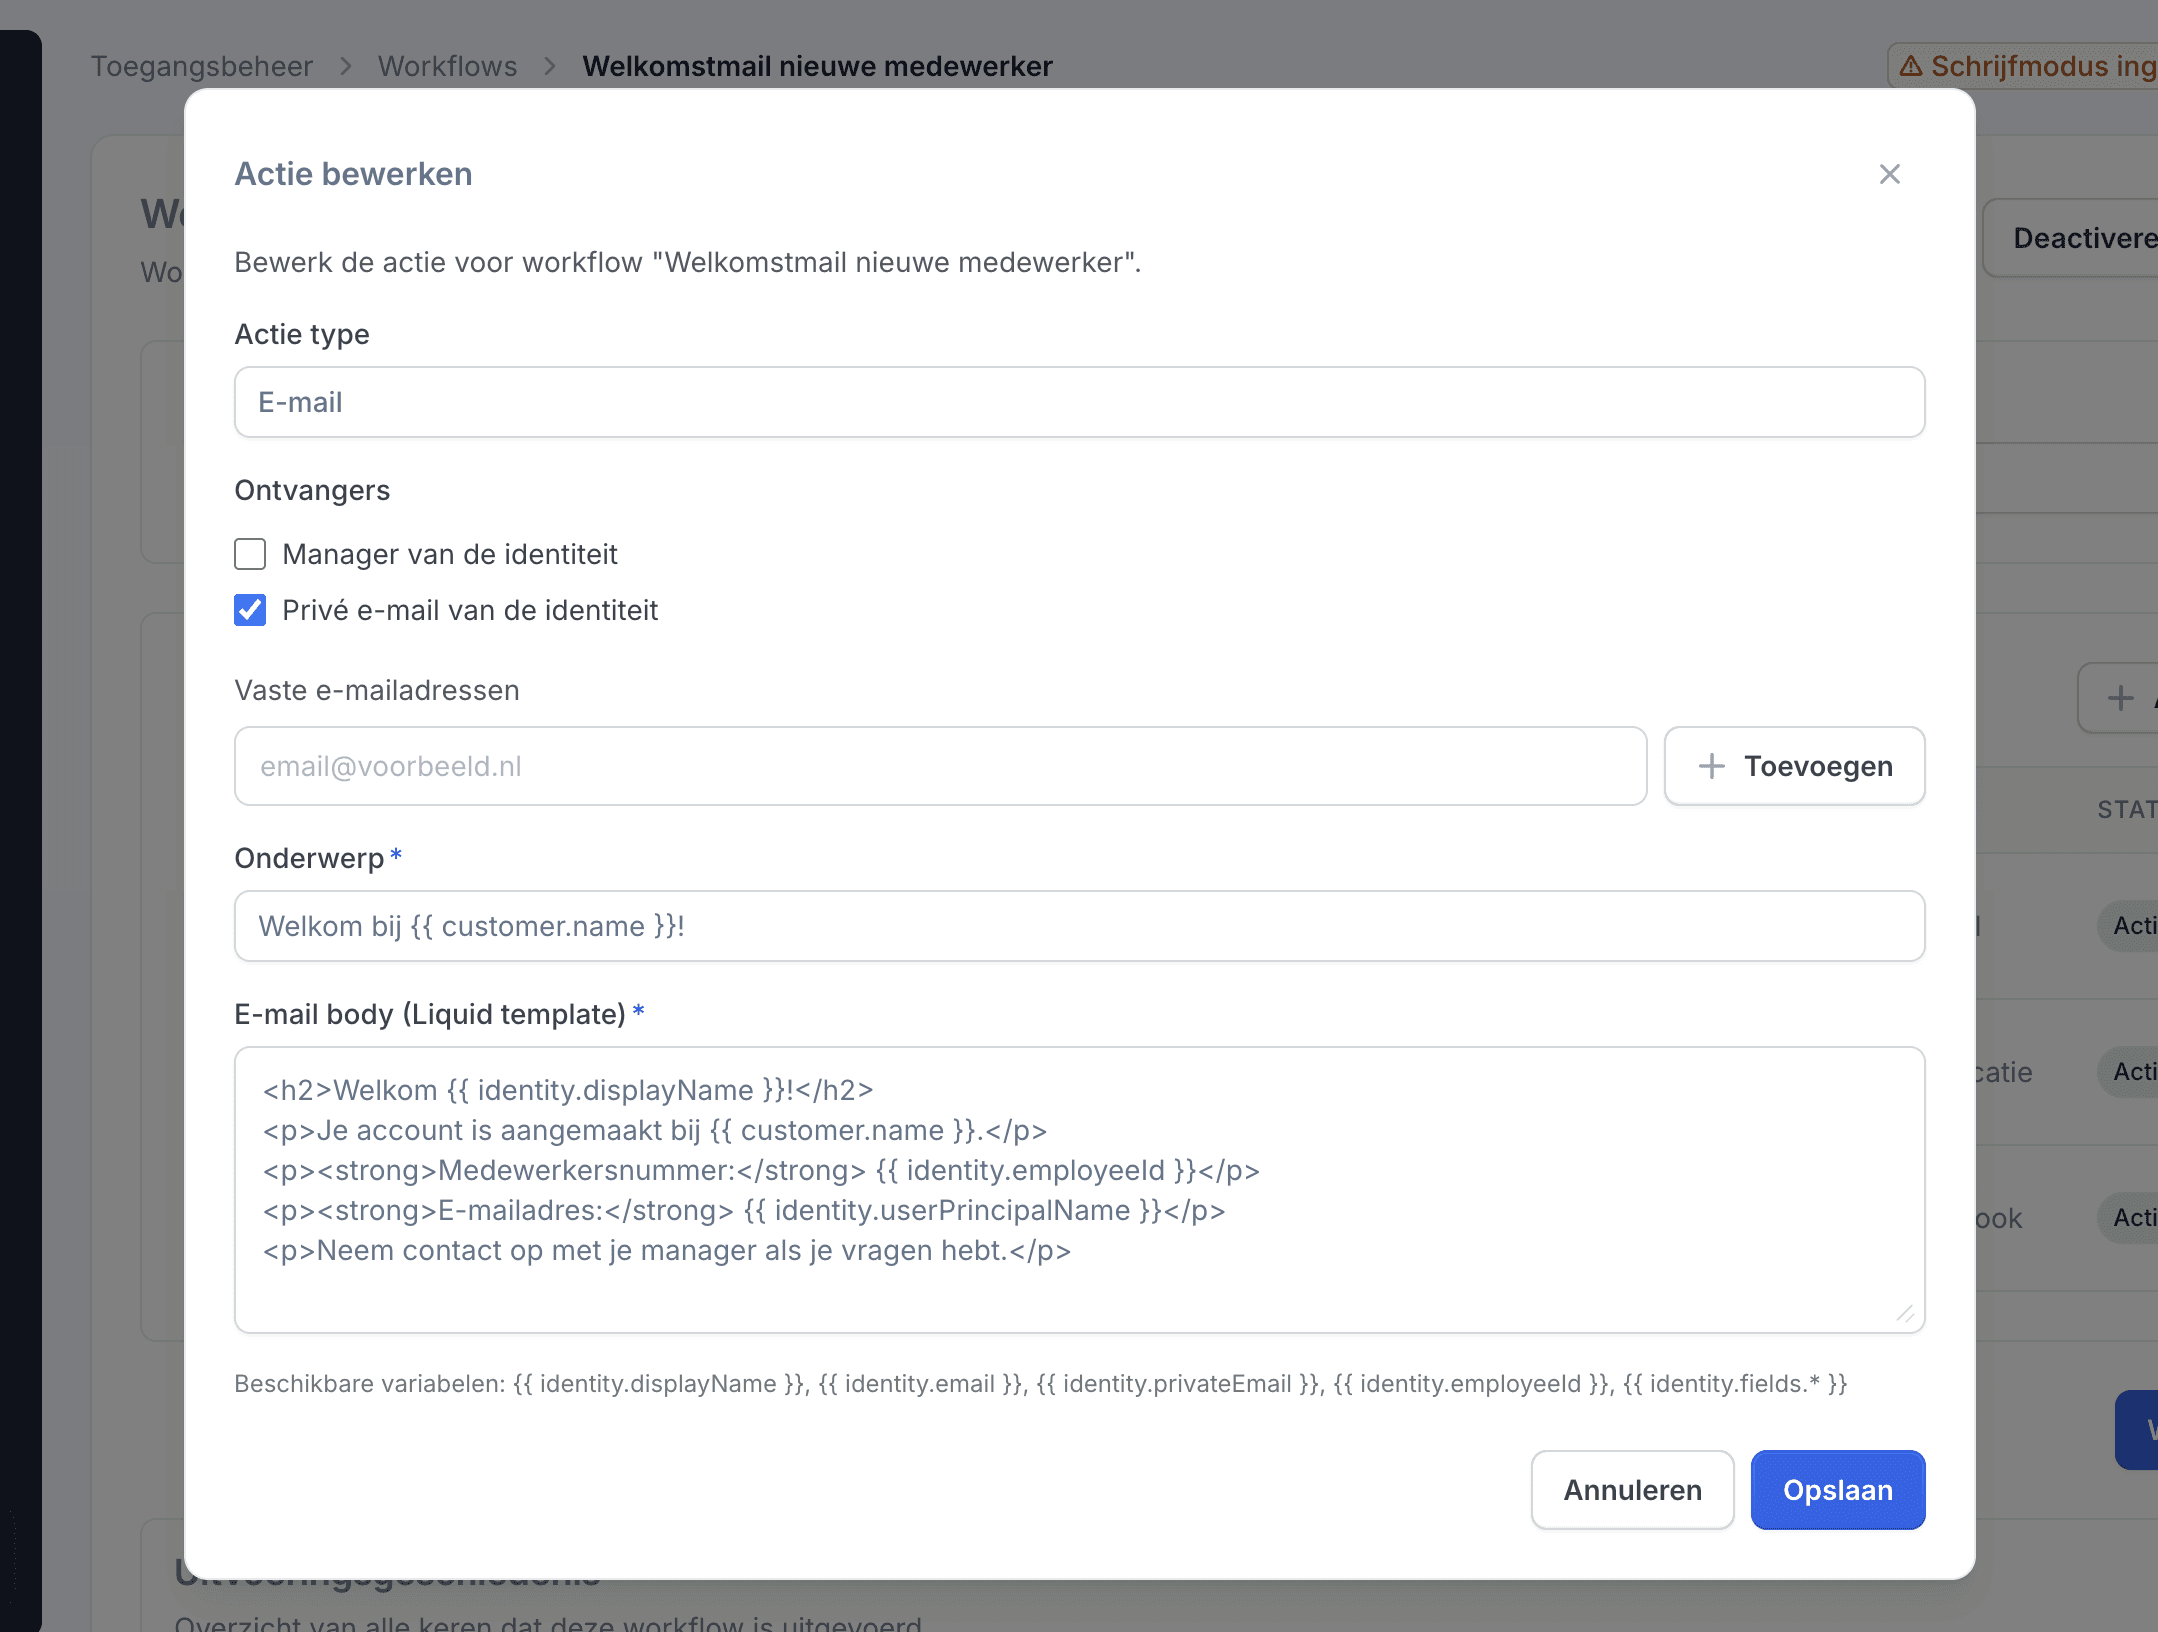This screenshot has width=2158, height=1632.
Task: Focus the Vaste e-mailadressen input field
Action: tap(940, 766)
